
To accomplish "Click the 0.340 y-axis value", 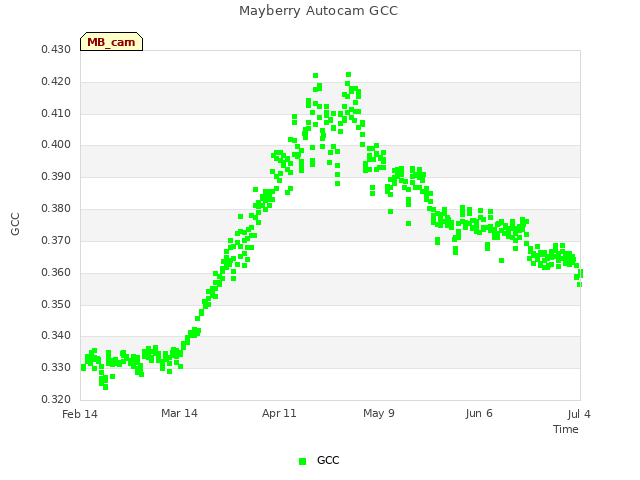I will pos(56,336).
